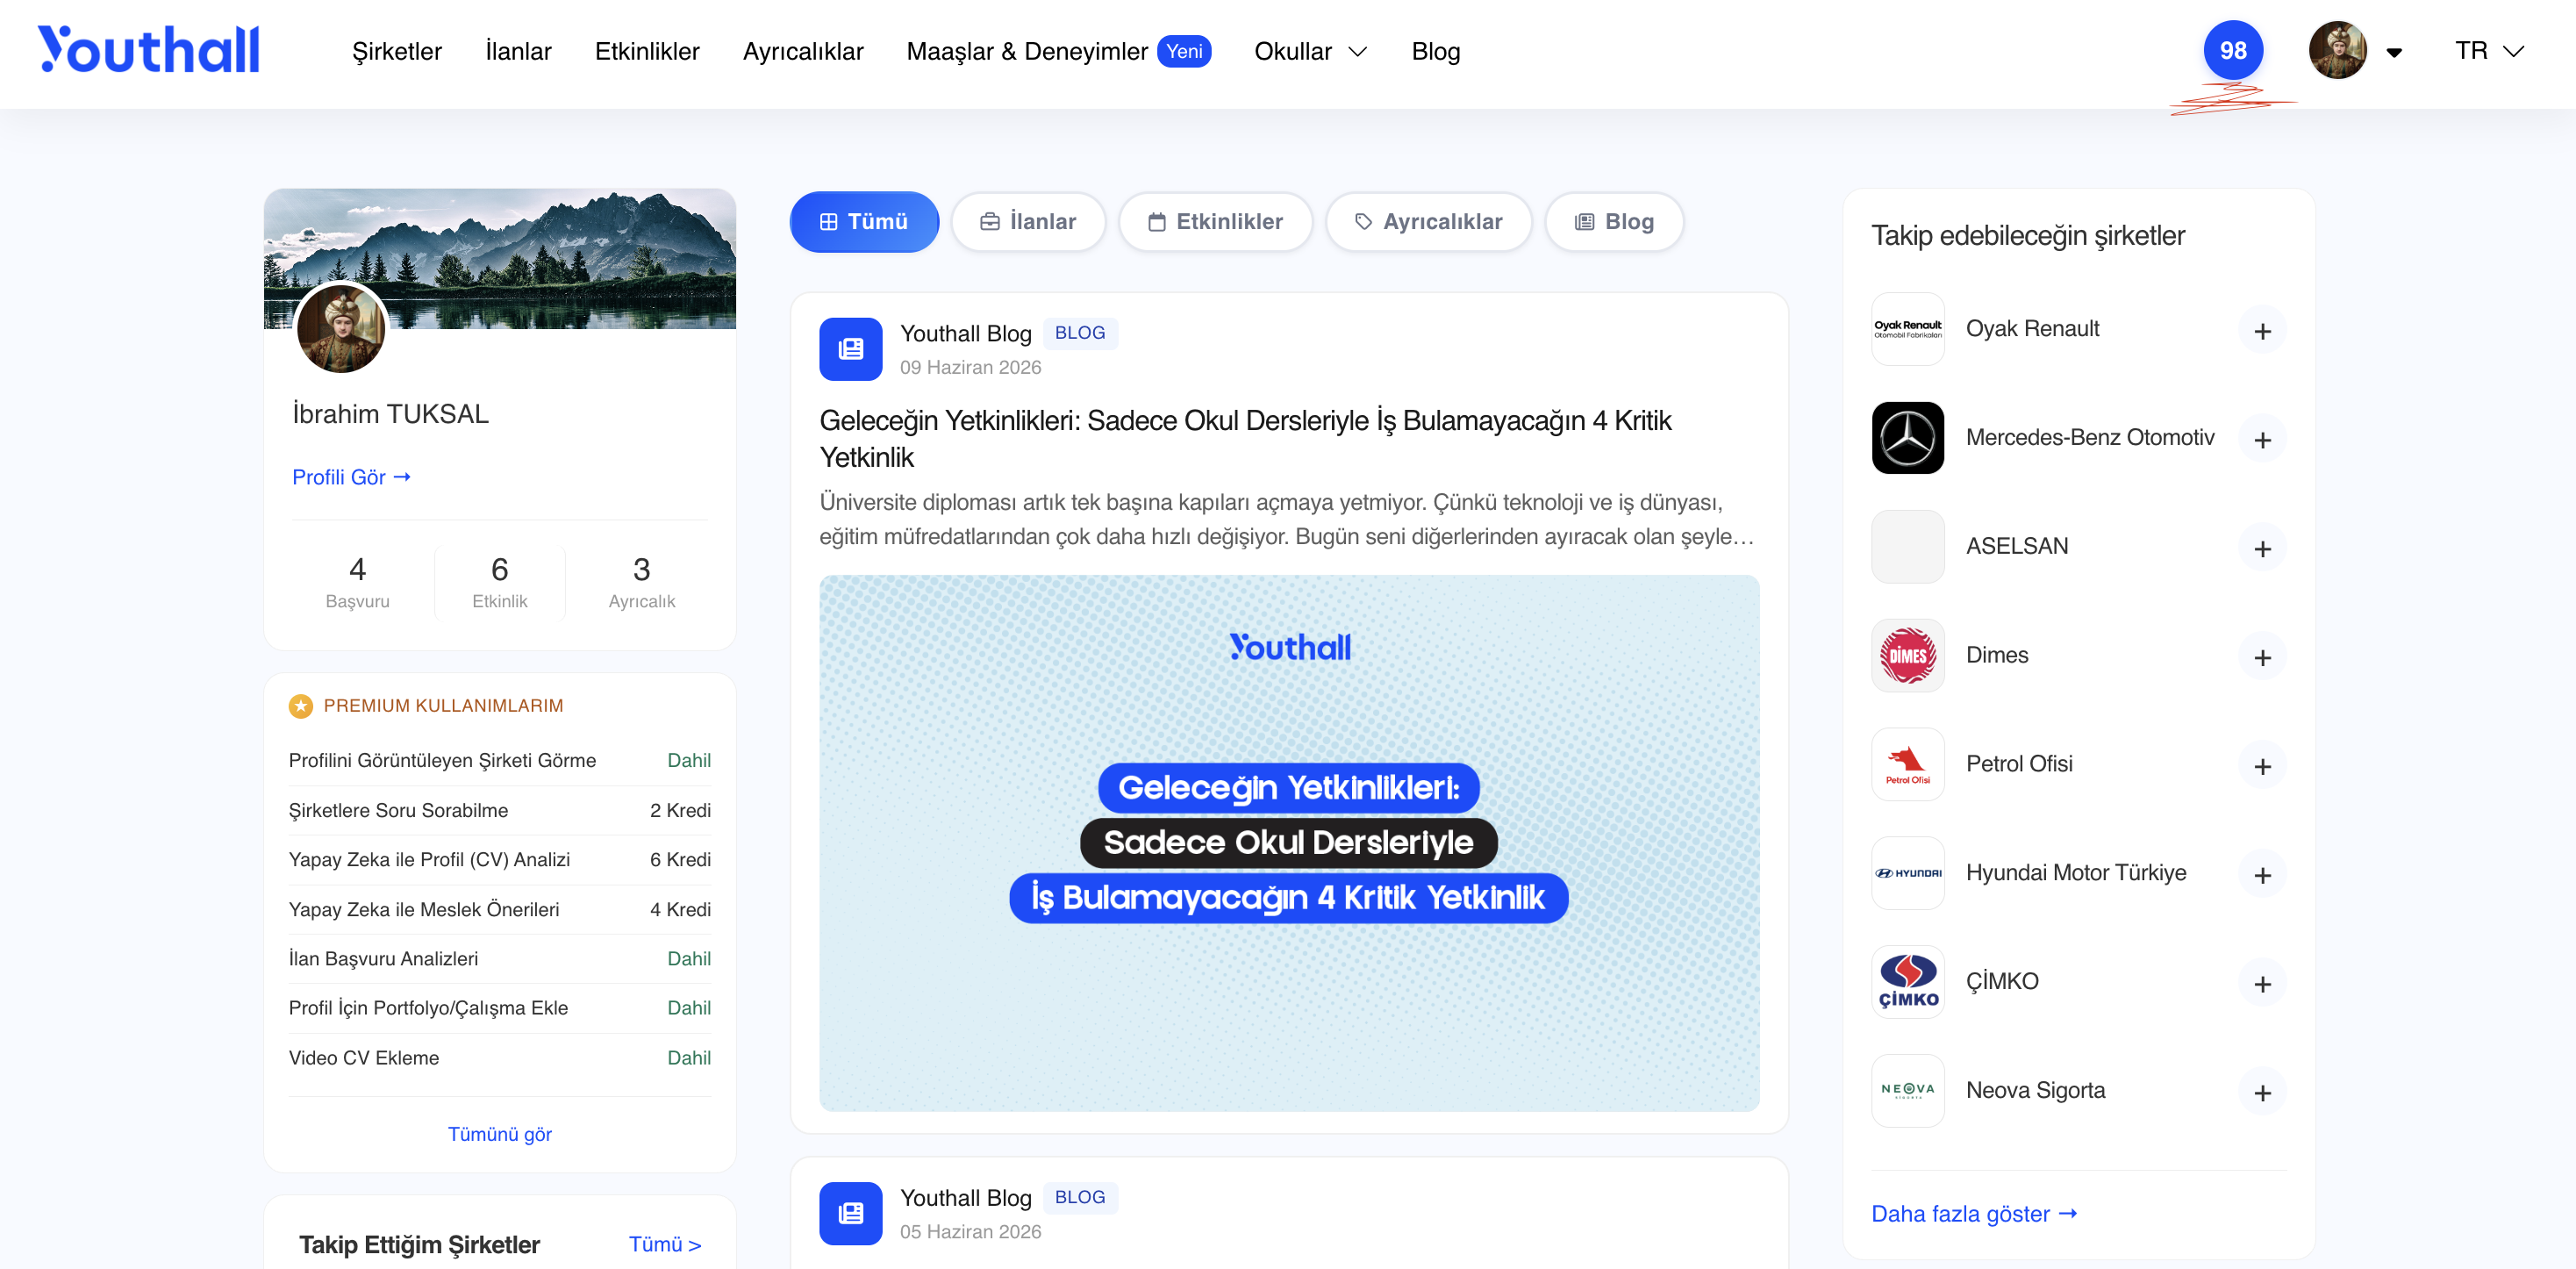Open the Mercedes-Benz star logo
Viewport: 2576px width, 1269px height.
click(1907, 438)
